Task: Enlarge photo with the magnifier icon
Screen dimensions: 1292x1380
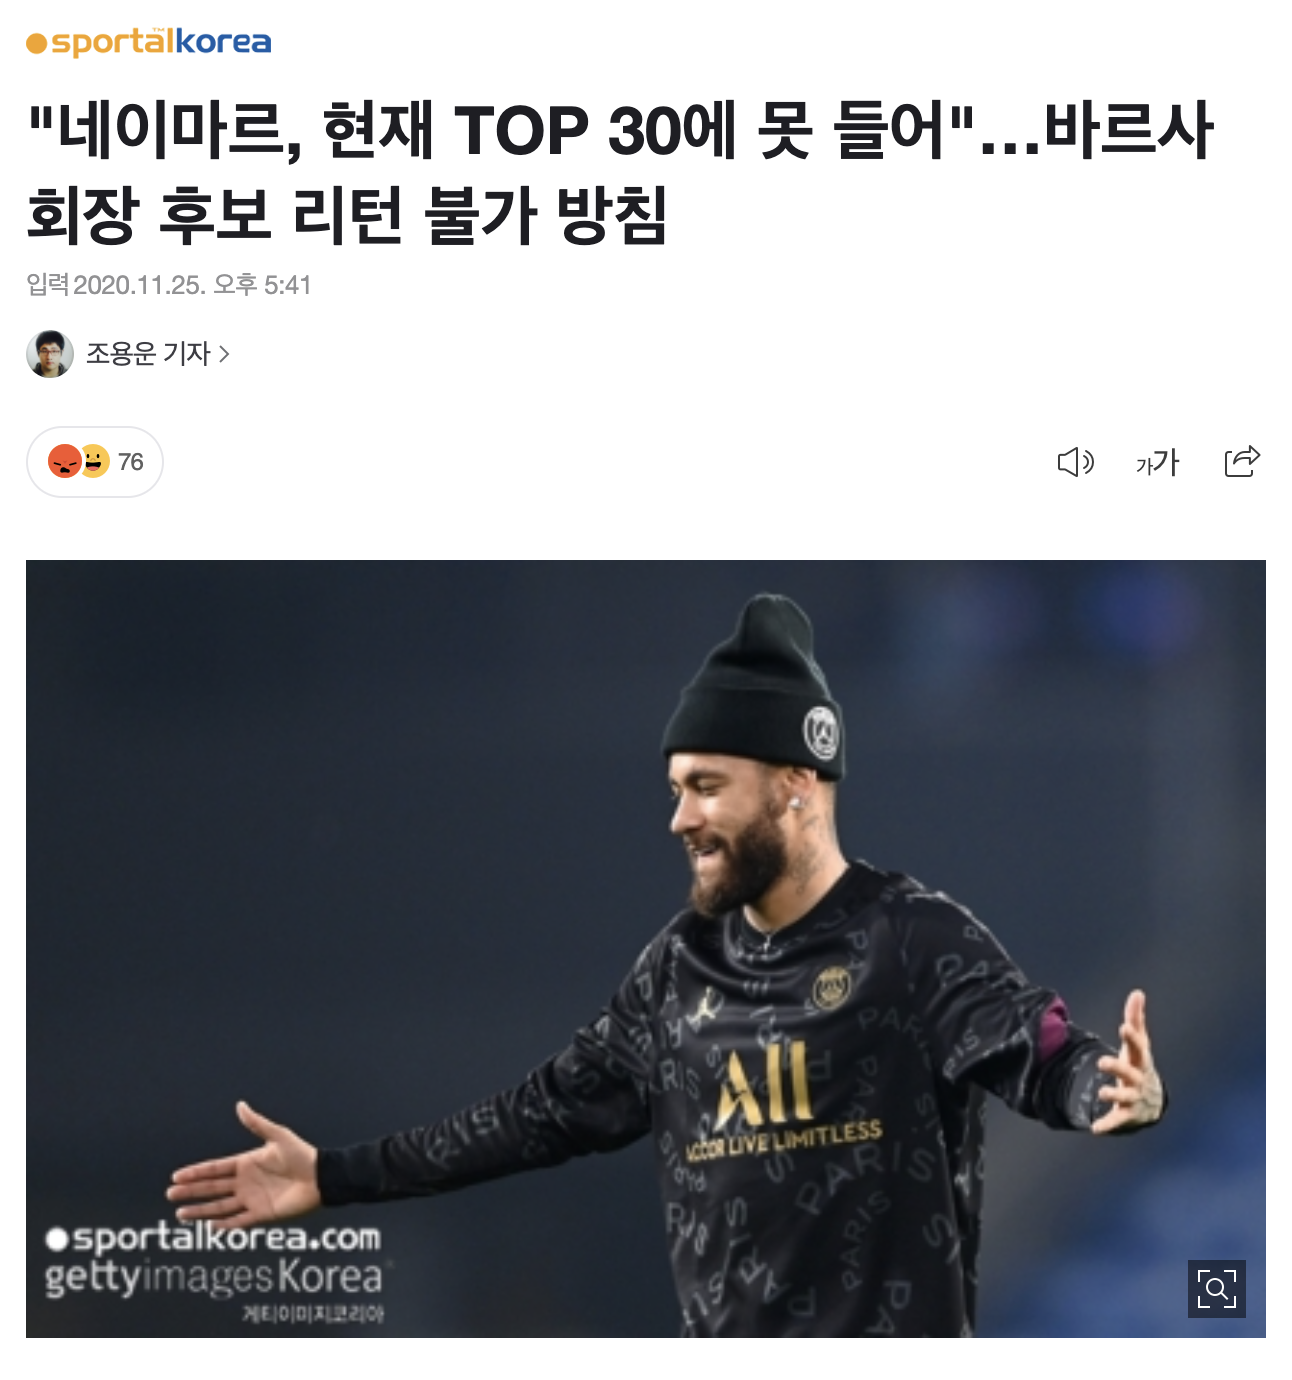Action: 1216,1288
